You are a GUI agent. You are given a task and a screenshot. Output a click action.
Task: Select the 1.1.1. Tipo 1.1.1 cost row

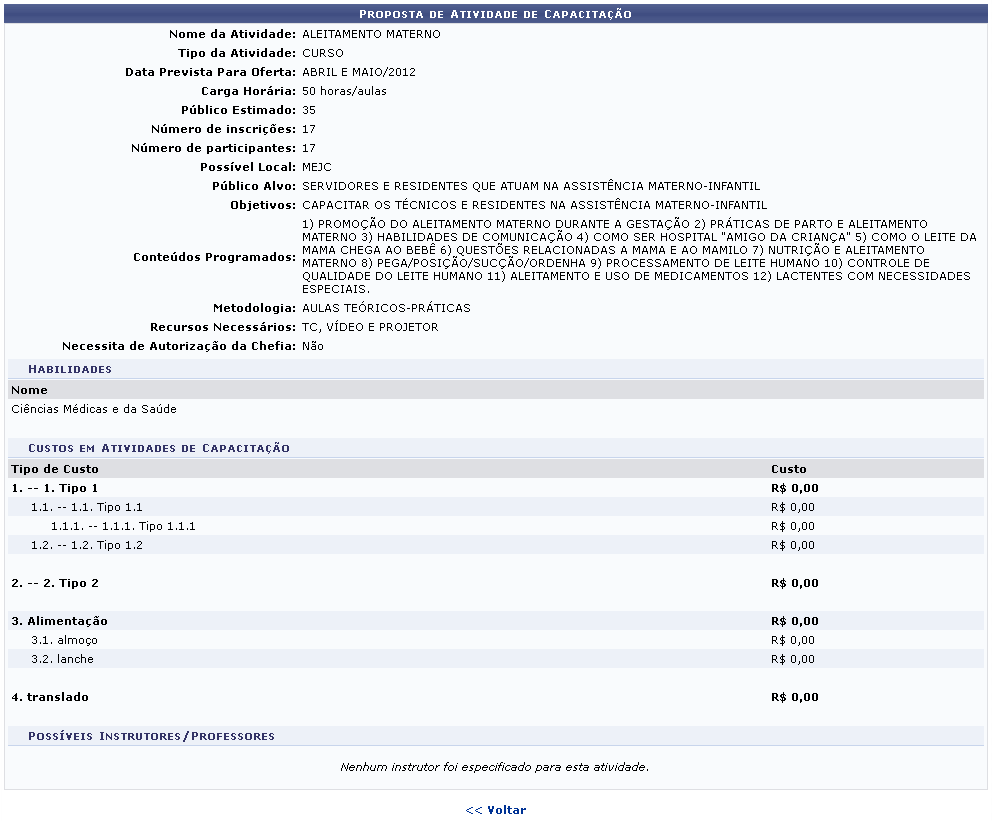click(x=123, y=526)
